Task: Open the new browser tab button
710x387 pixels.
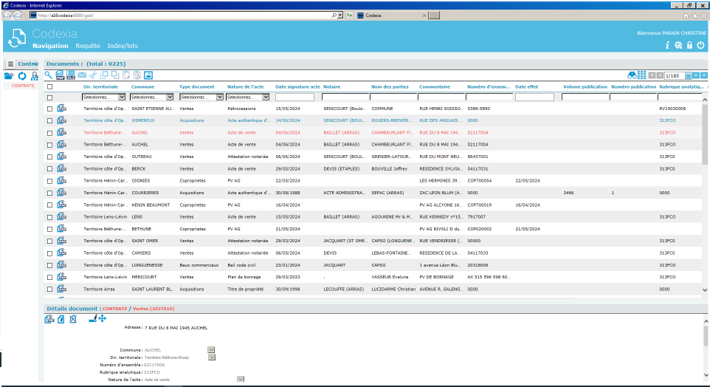Action: (434, 15)
